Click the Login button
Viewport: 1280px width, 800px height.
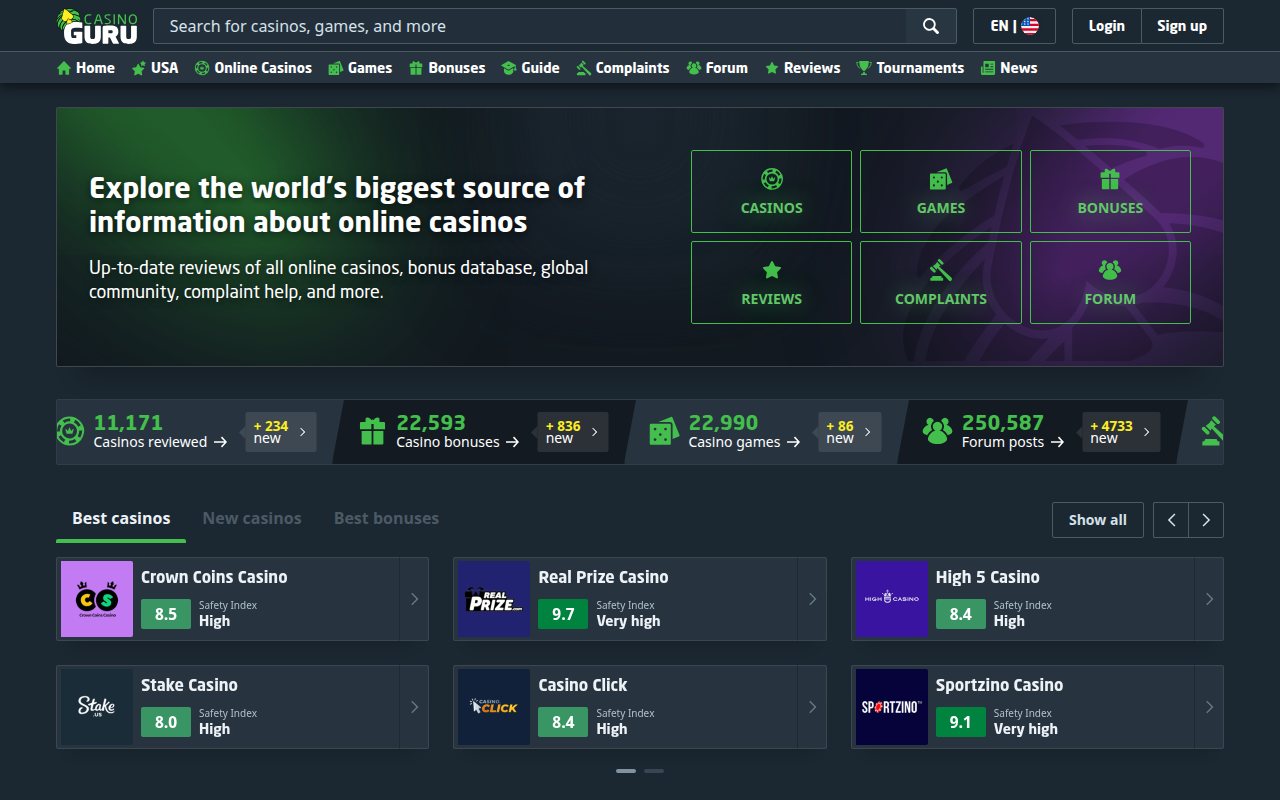tap(1106, 26)
